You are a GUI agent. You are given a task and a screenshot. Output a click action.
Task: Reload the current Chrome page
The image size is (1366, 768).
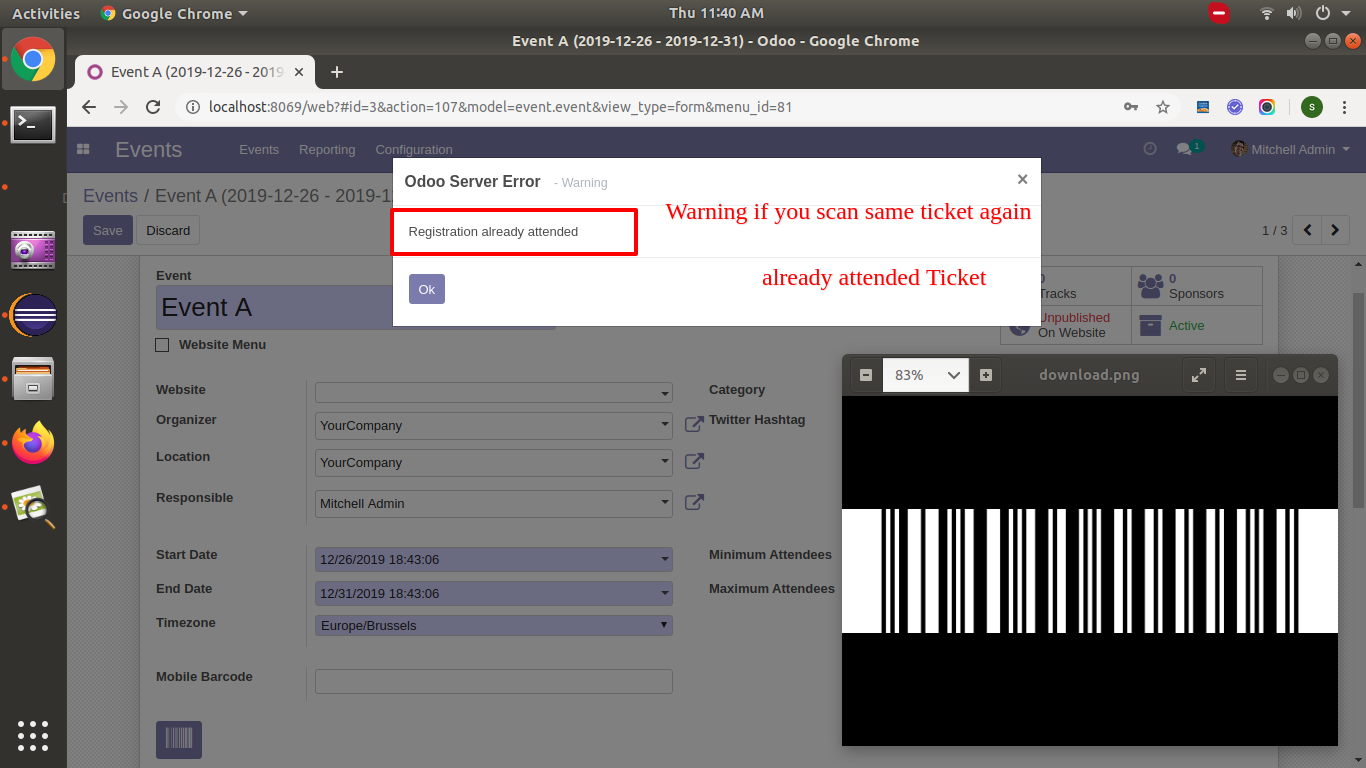pyautogui.click(x=153, y=107)
